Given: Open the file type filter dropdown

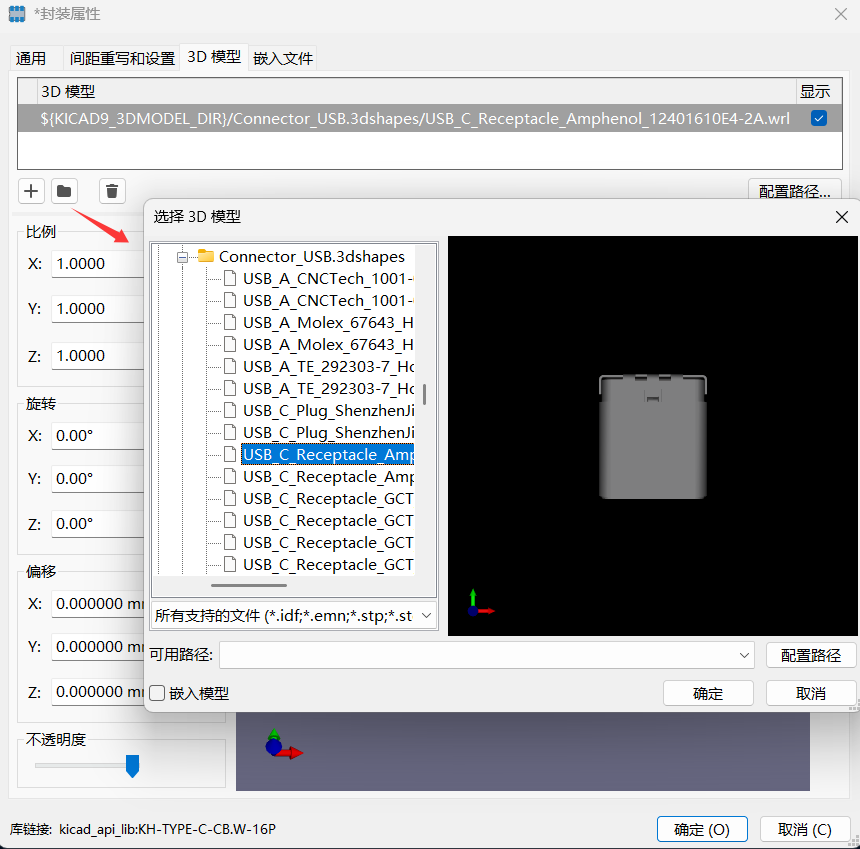Looking at the screenshot, I should (294, 616).
